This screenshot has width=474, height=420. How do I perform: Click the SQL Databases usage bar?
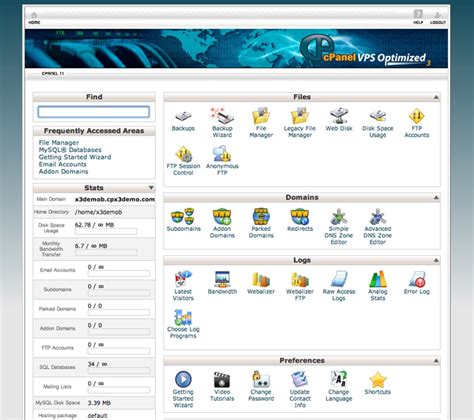[x=119, y=371]
